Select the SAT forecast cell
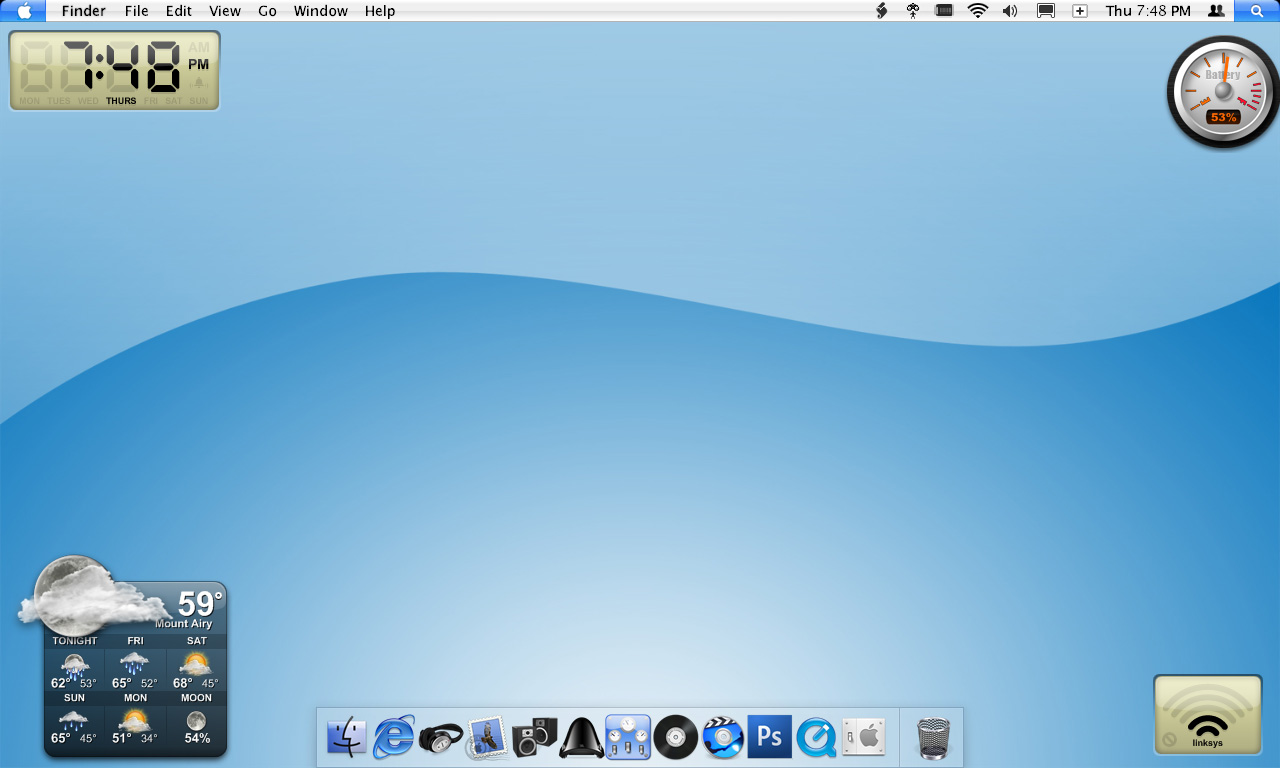Image resolution: width=1280 pixels, height=768 pixels. coord(196,662)
